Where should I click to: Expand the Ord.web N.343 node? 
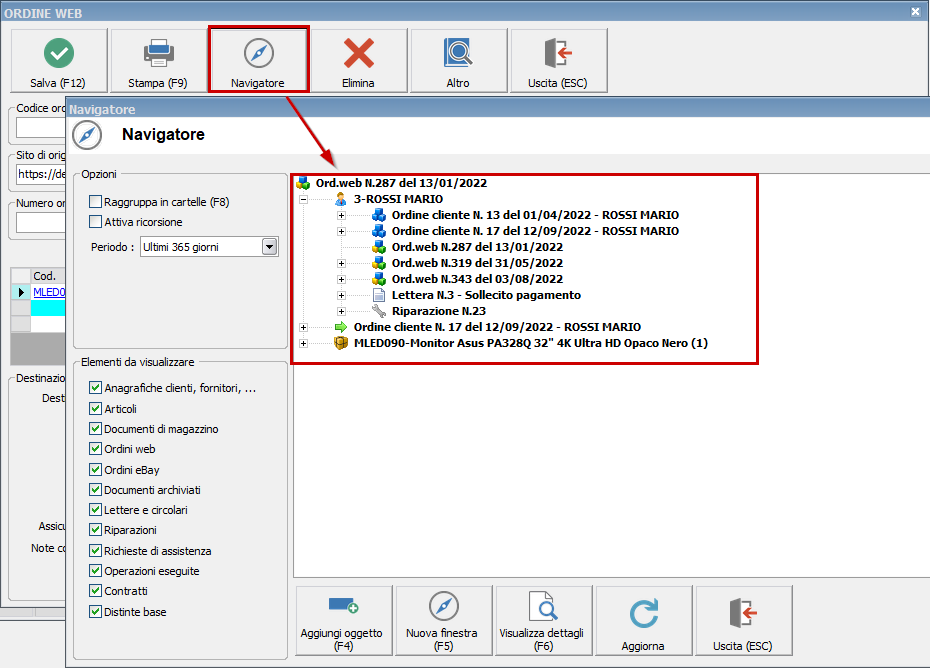[x=342, y=279]
